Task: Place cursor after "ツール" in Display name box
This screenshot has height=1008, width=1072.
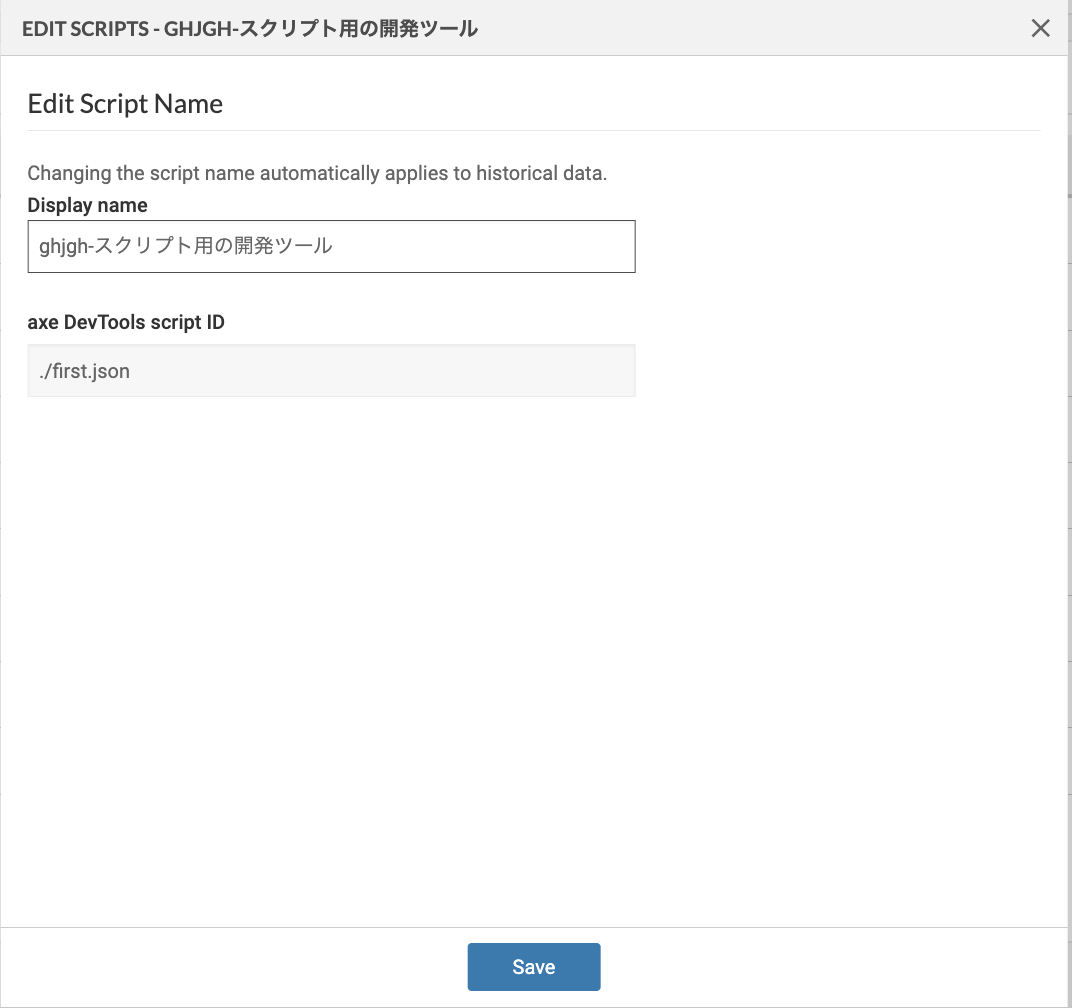Action: click(x=333, y=246)
